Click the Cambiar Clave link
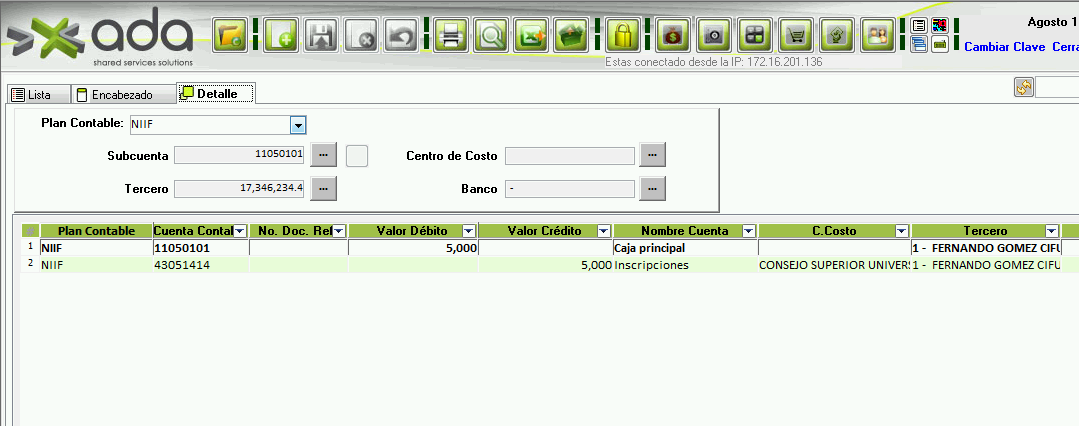This screenshot has width=1079, height=426. coord(1004,47)
